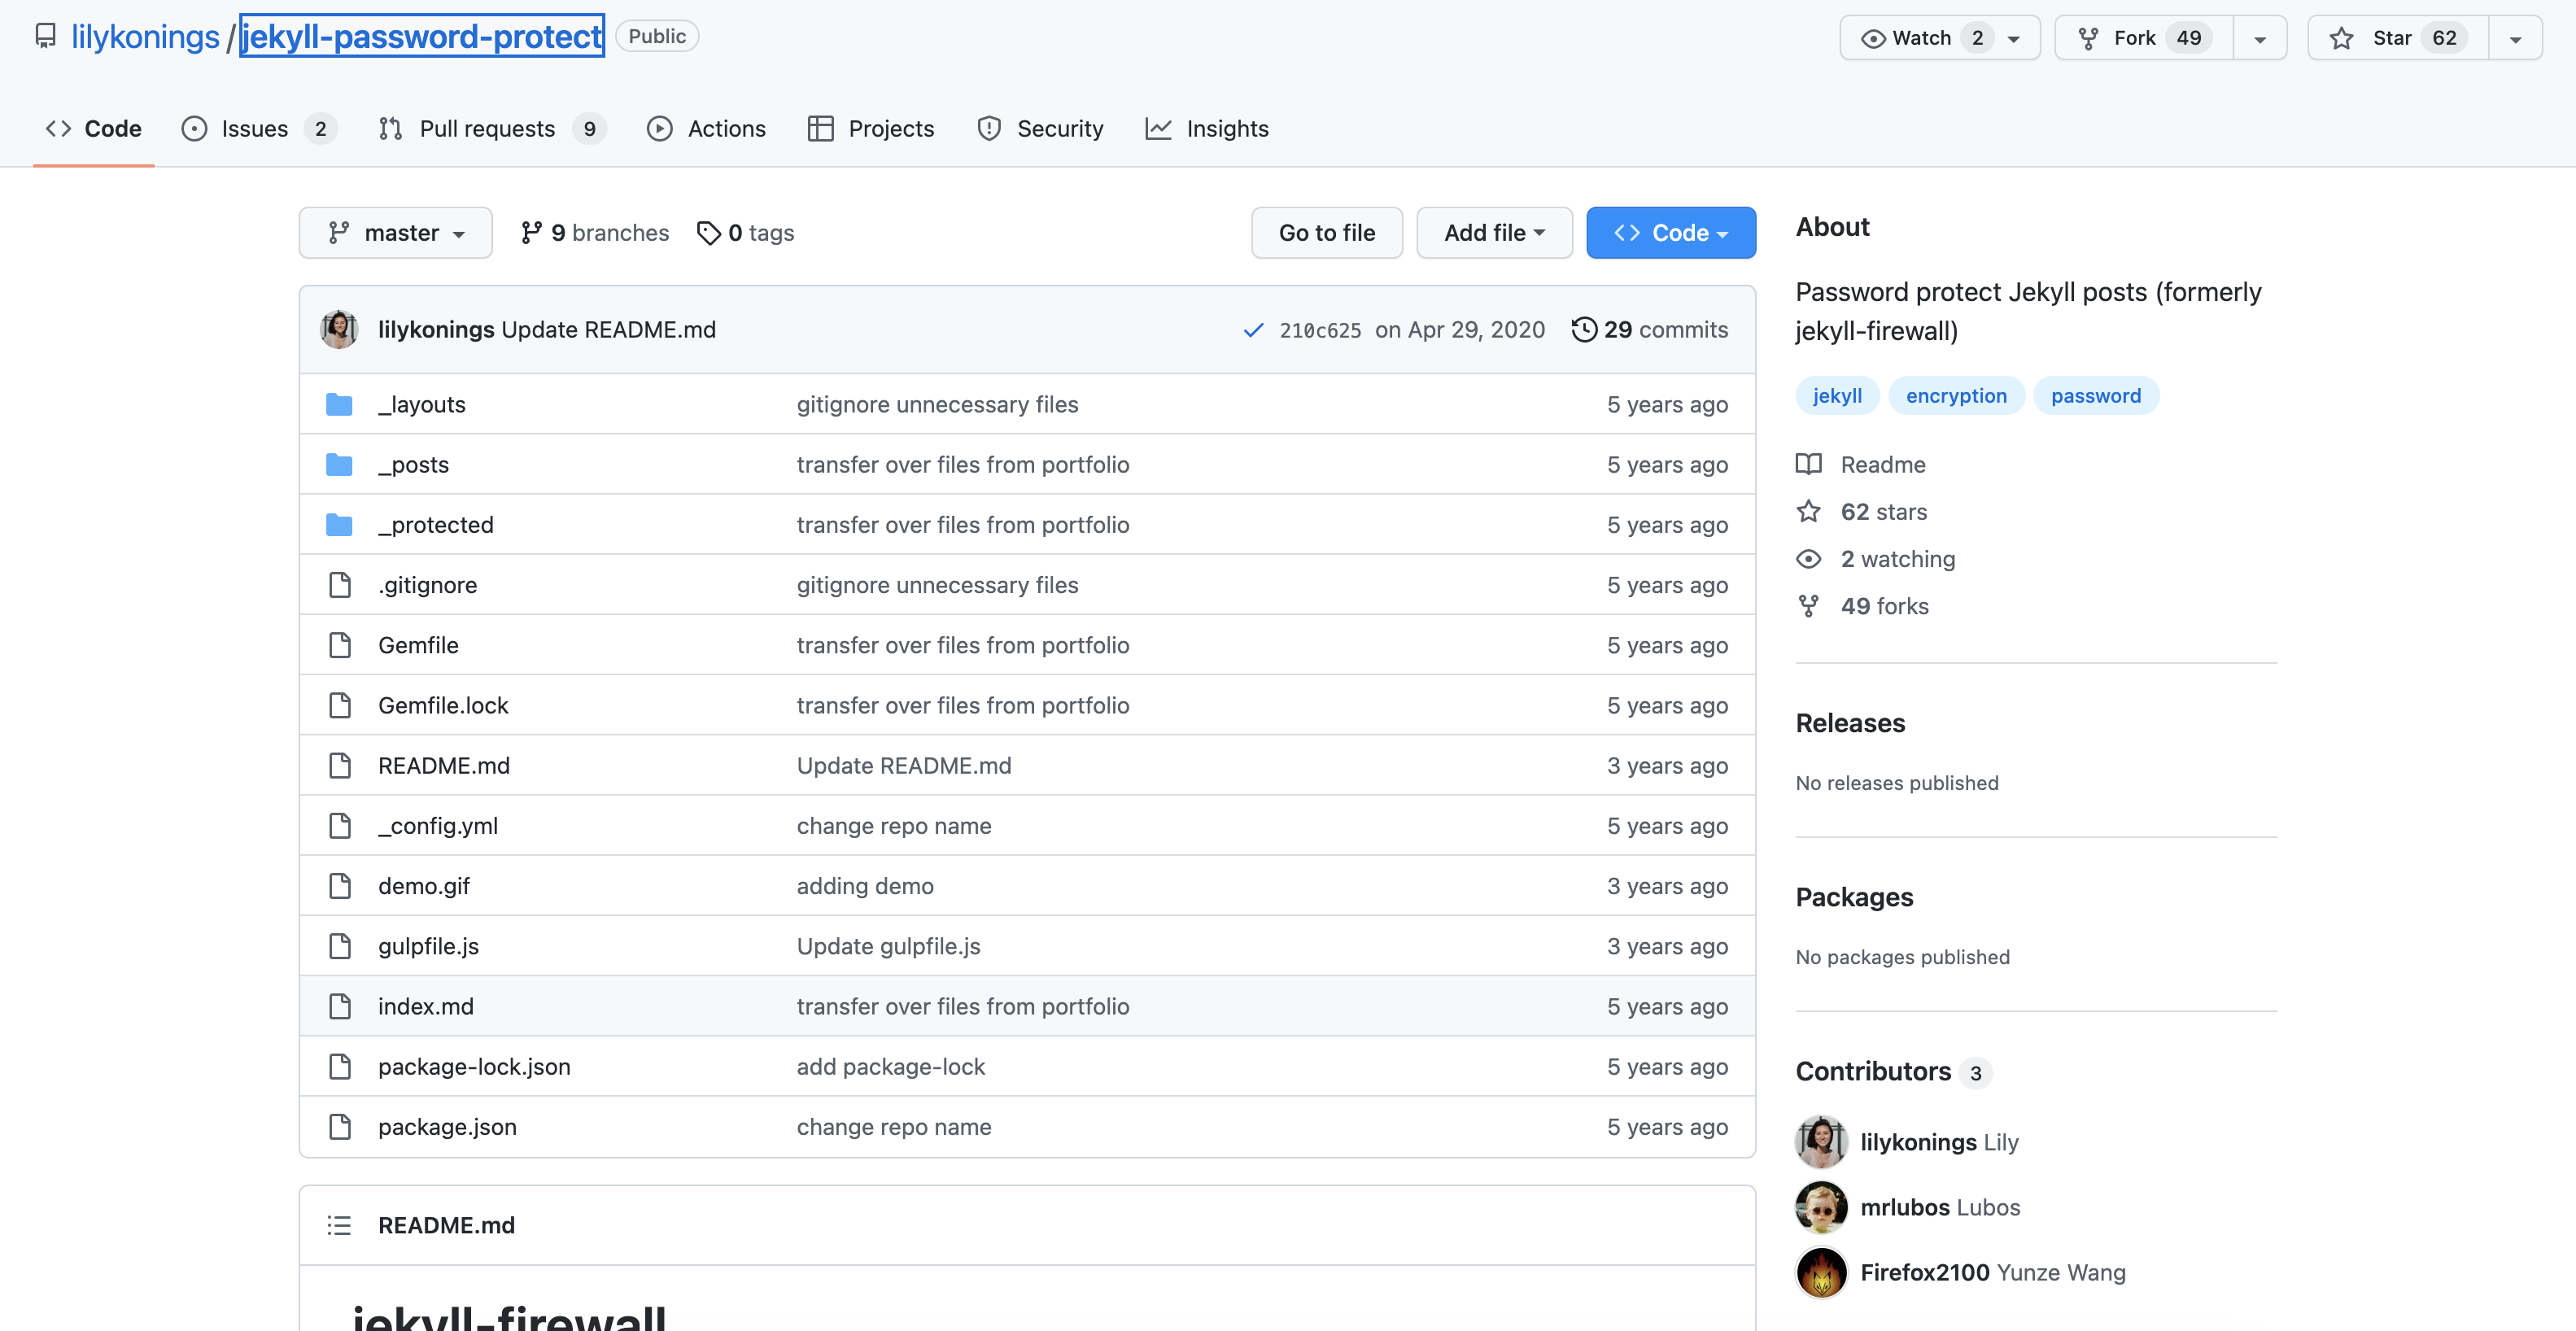The width and height of the screenshot is (2576, 1331).
Task: Click the star icon next to 62 stars
Action: [1809, 512]
